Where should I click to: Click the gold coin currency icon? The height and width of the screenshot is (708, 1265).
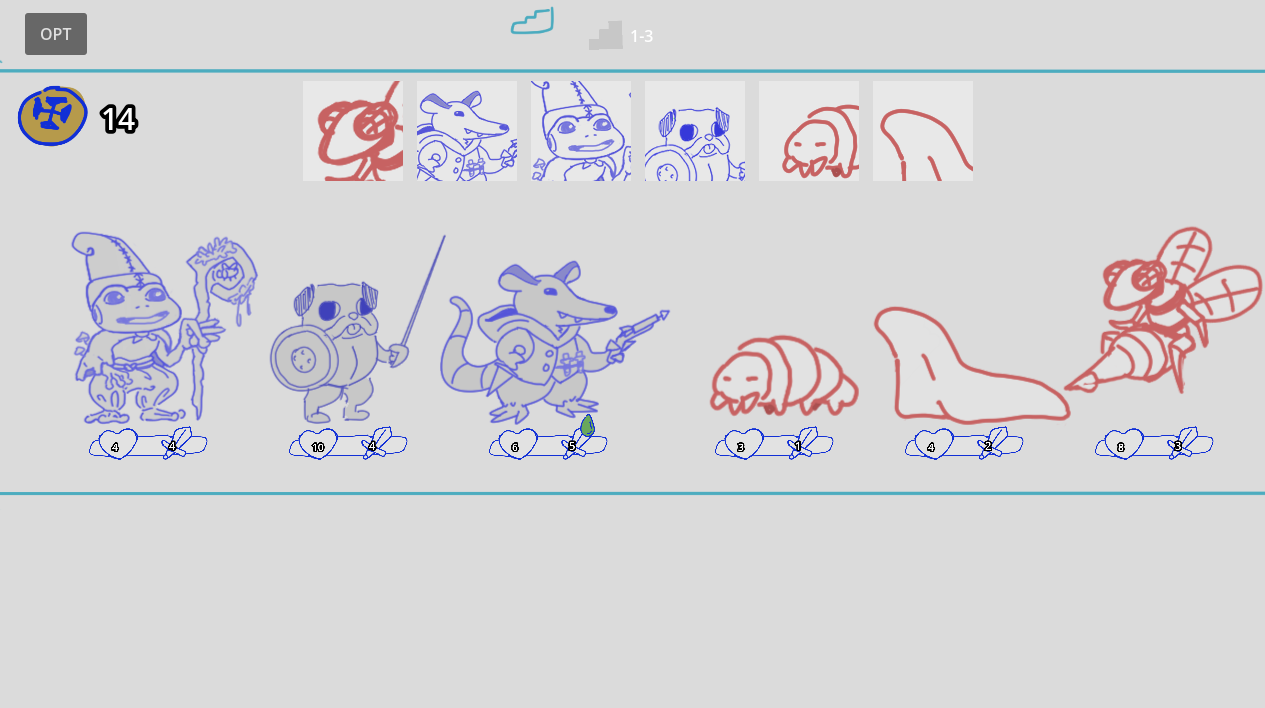53,116
